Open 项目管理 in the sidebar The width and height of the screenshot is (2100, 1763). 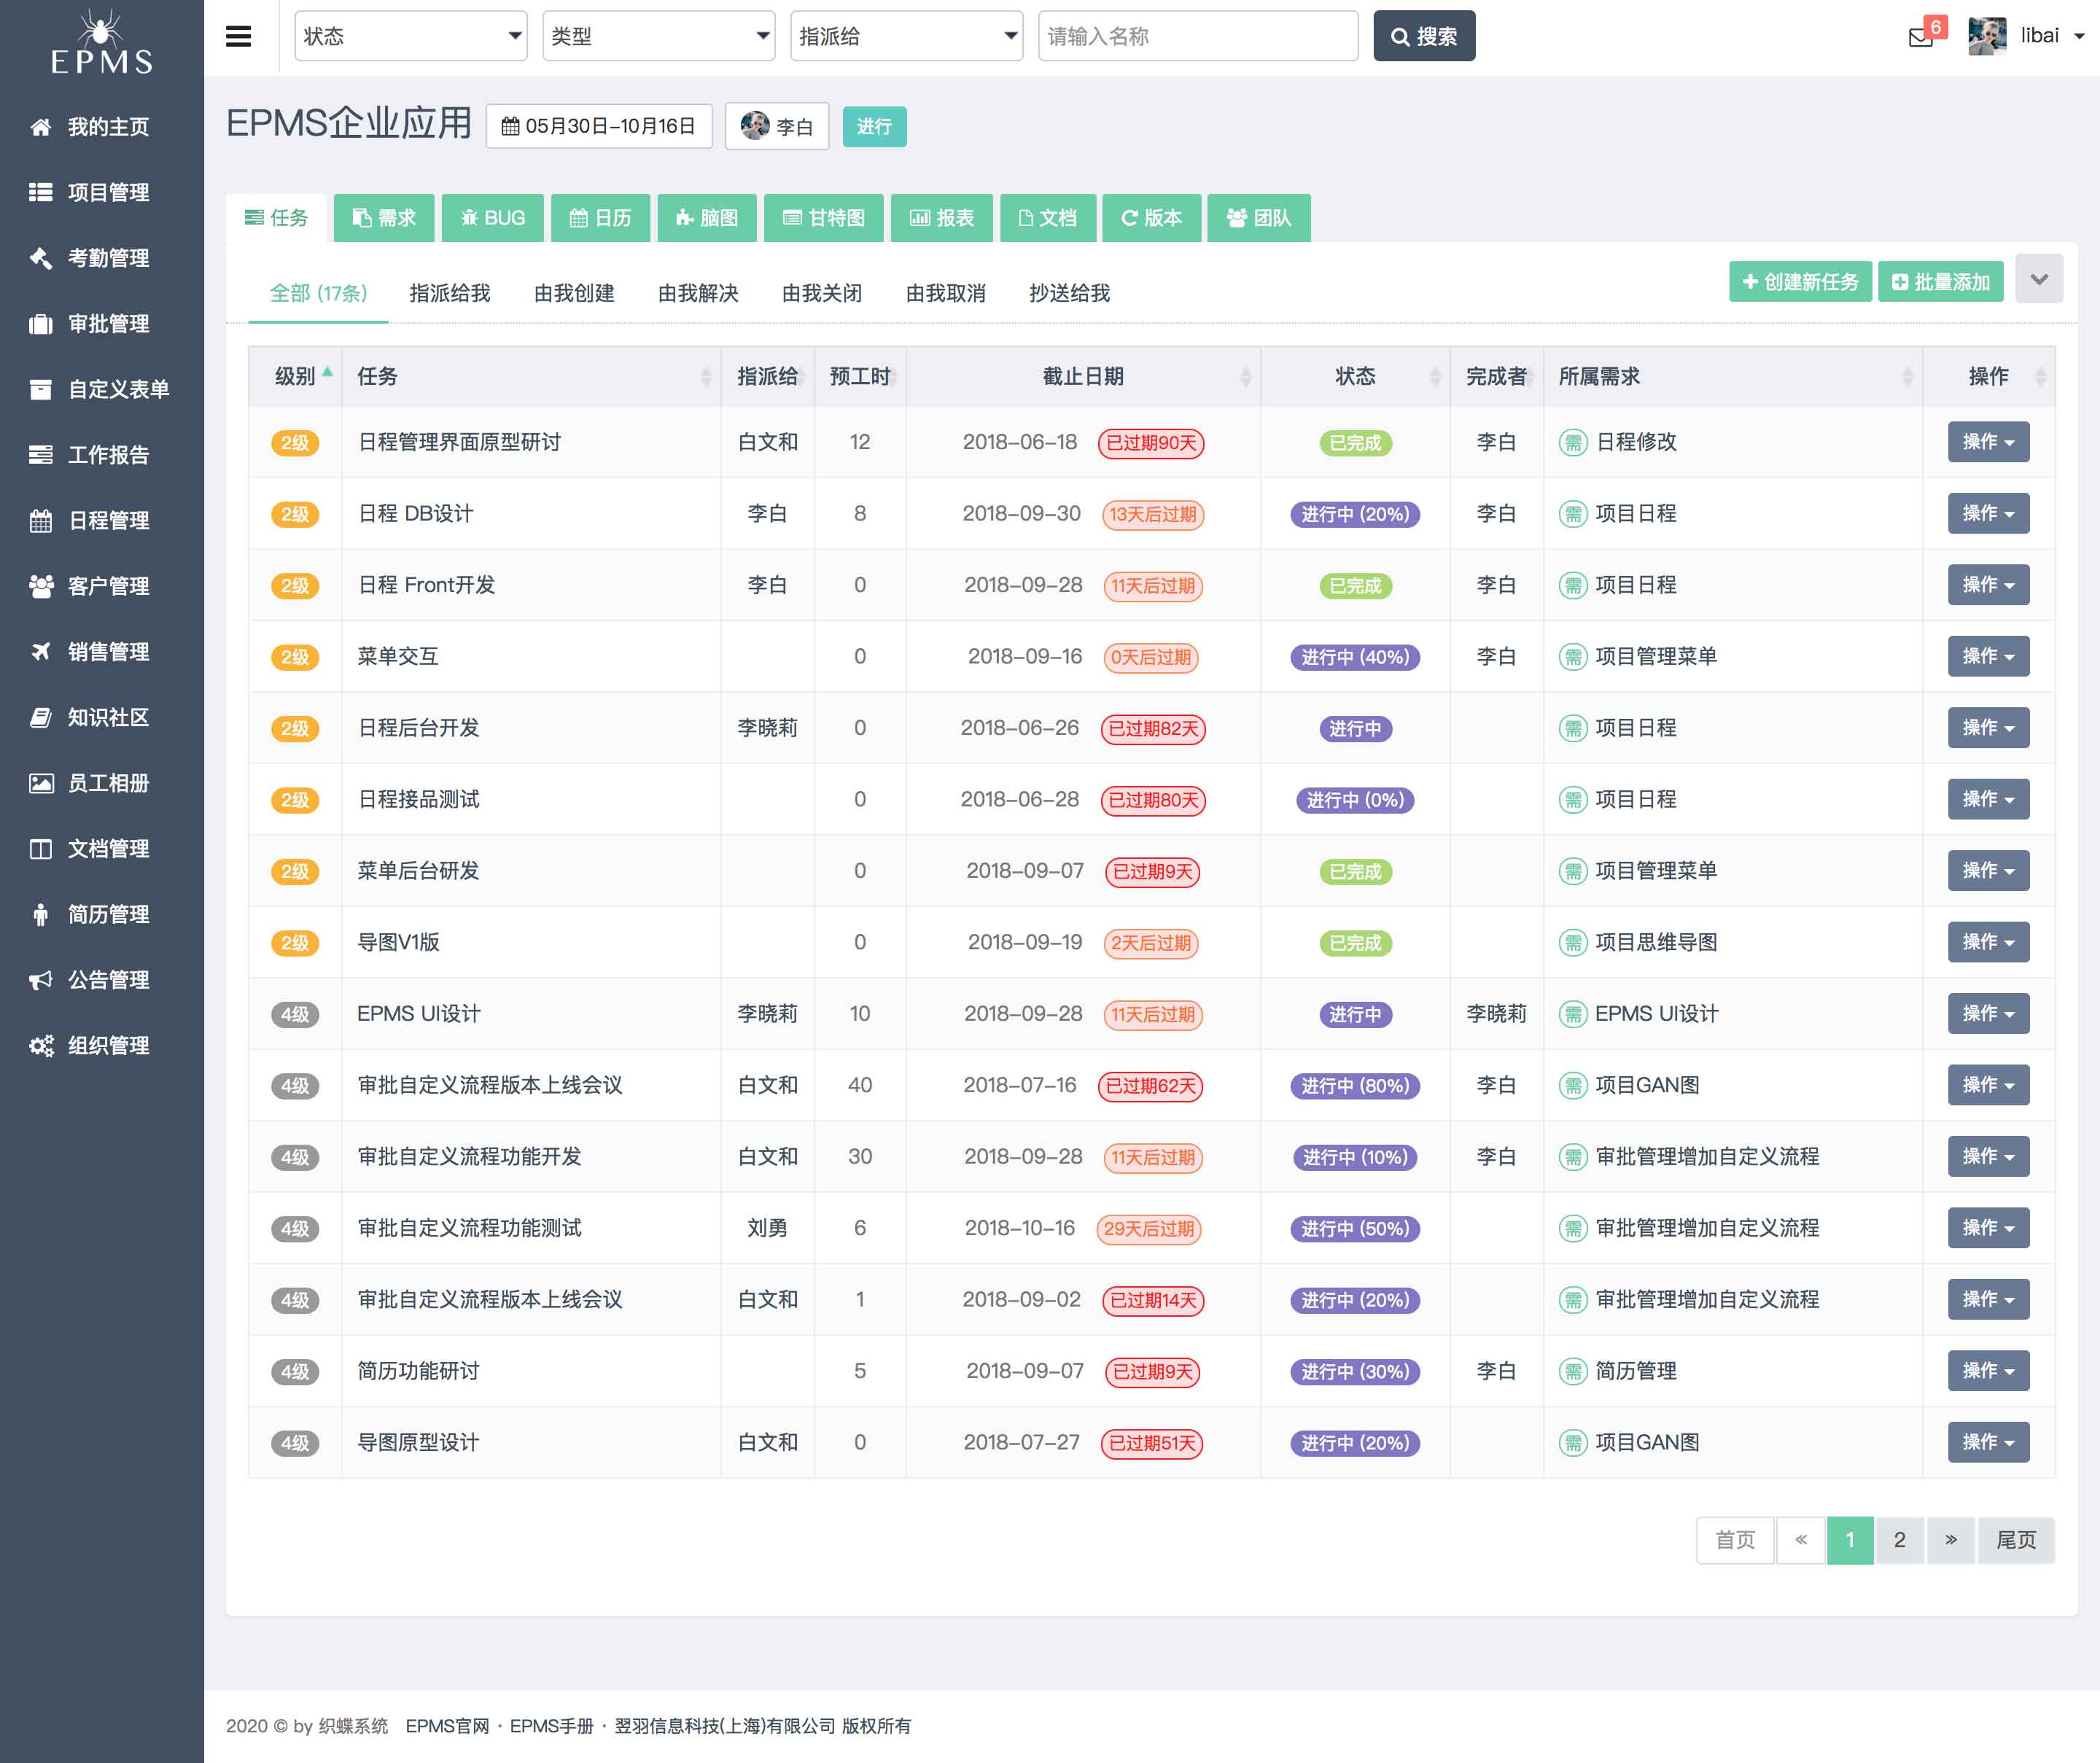click(102, 192)
